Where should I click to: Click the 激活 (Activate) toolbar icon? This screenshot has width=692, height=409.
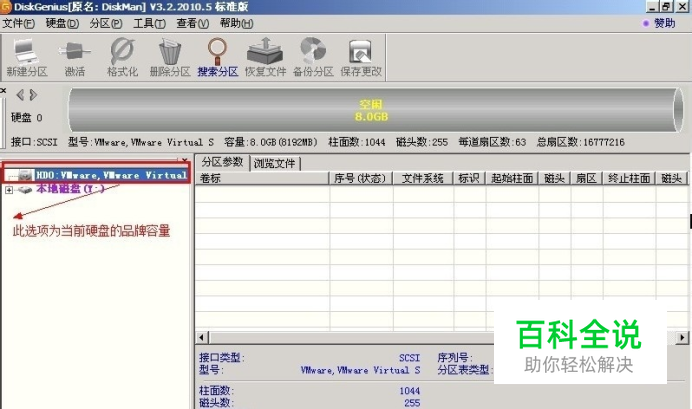(74, 58)
